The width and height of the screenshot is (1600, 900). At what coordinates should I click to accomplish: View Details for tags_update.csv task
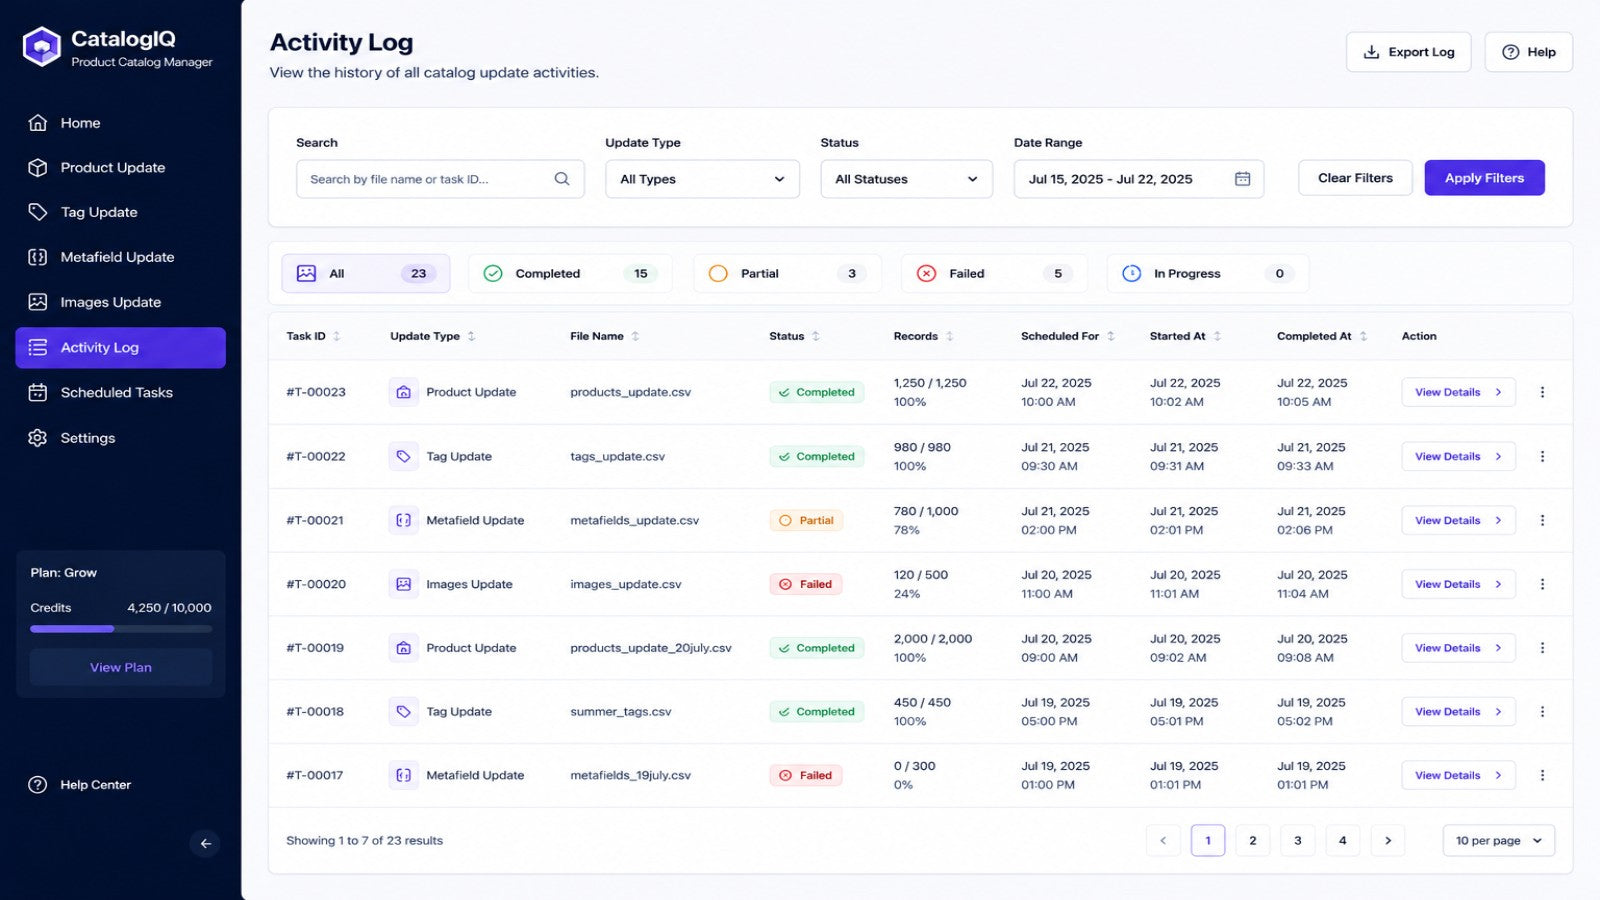[1458, 456]
